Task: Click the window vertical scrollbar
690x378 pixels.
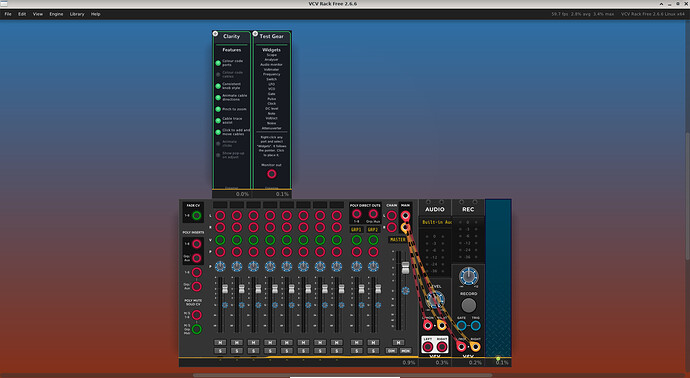Action: pos(687,196)
